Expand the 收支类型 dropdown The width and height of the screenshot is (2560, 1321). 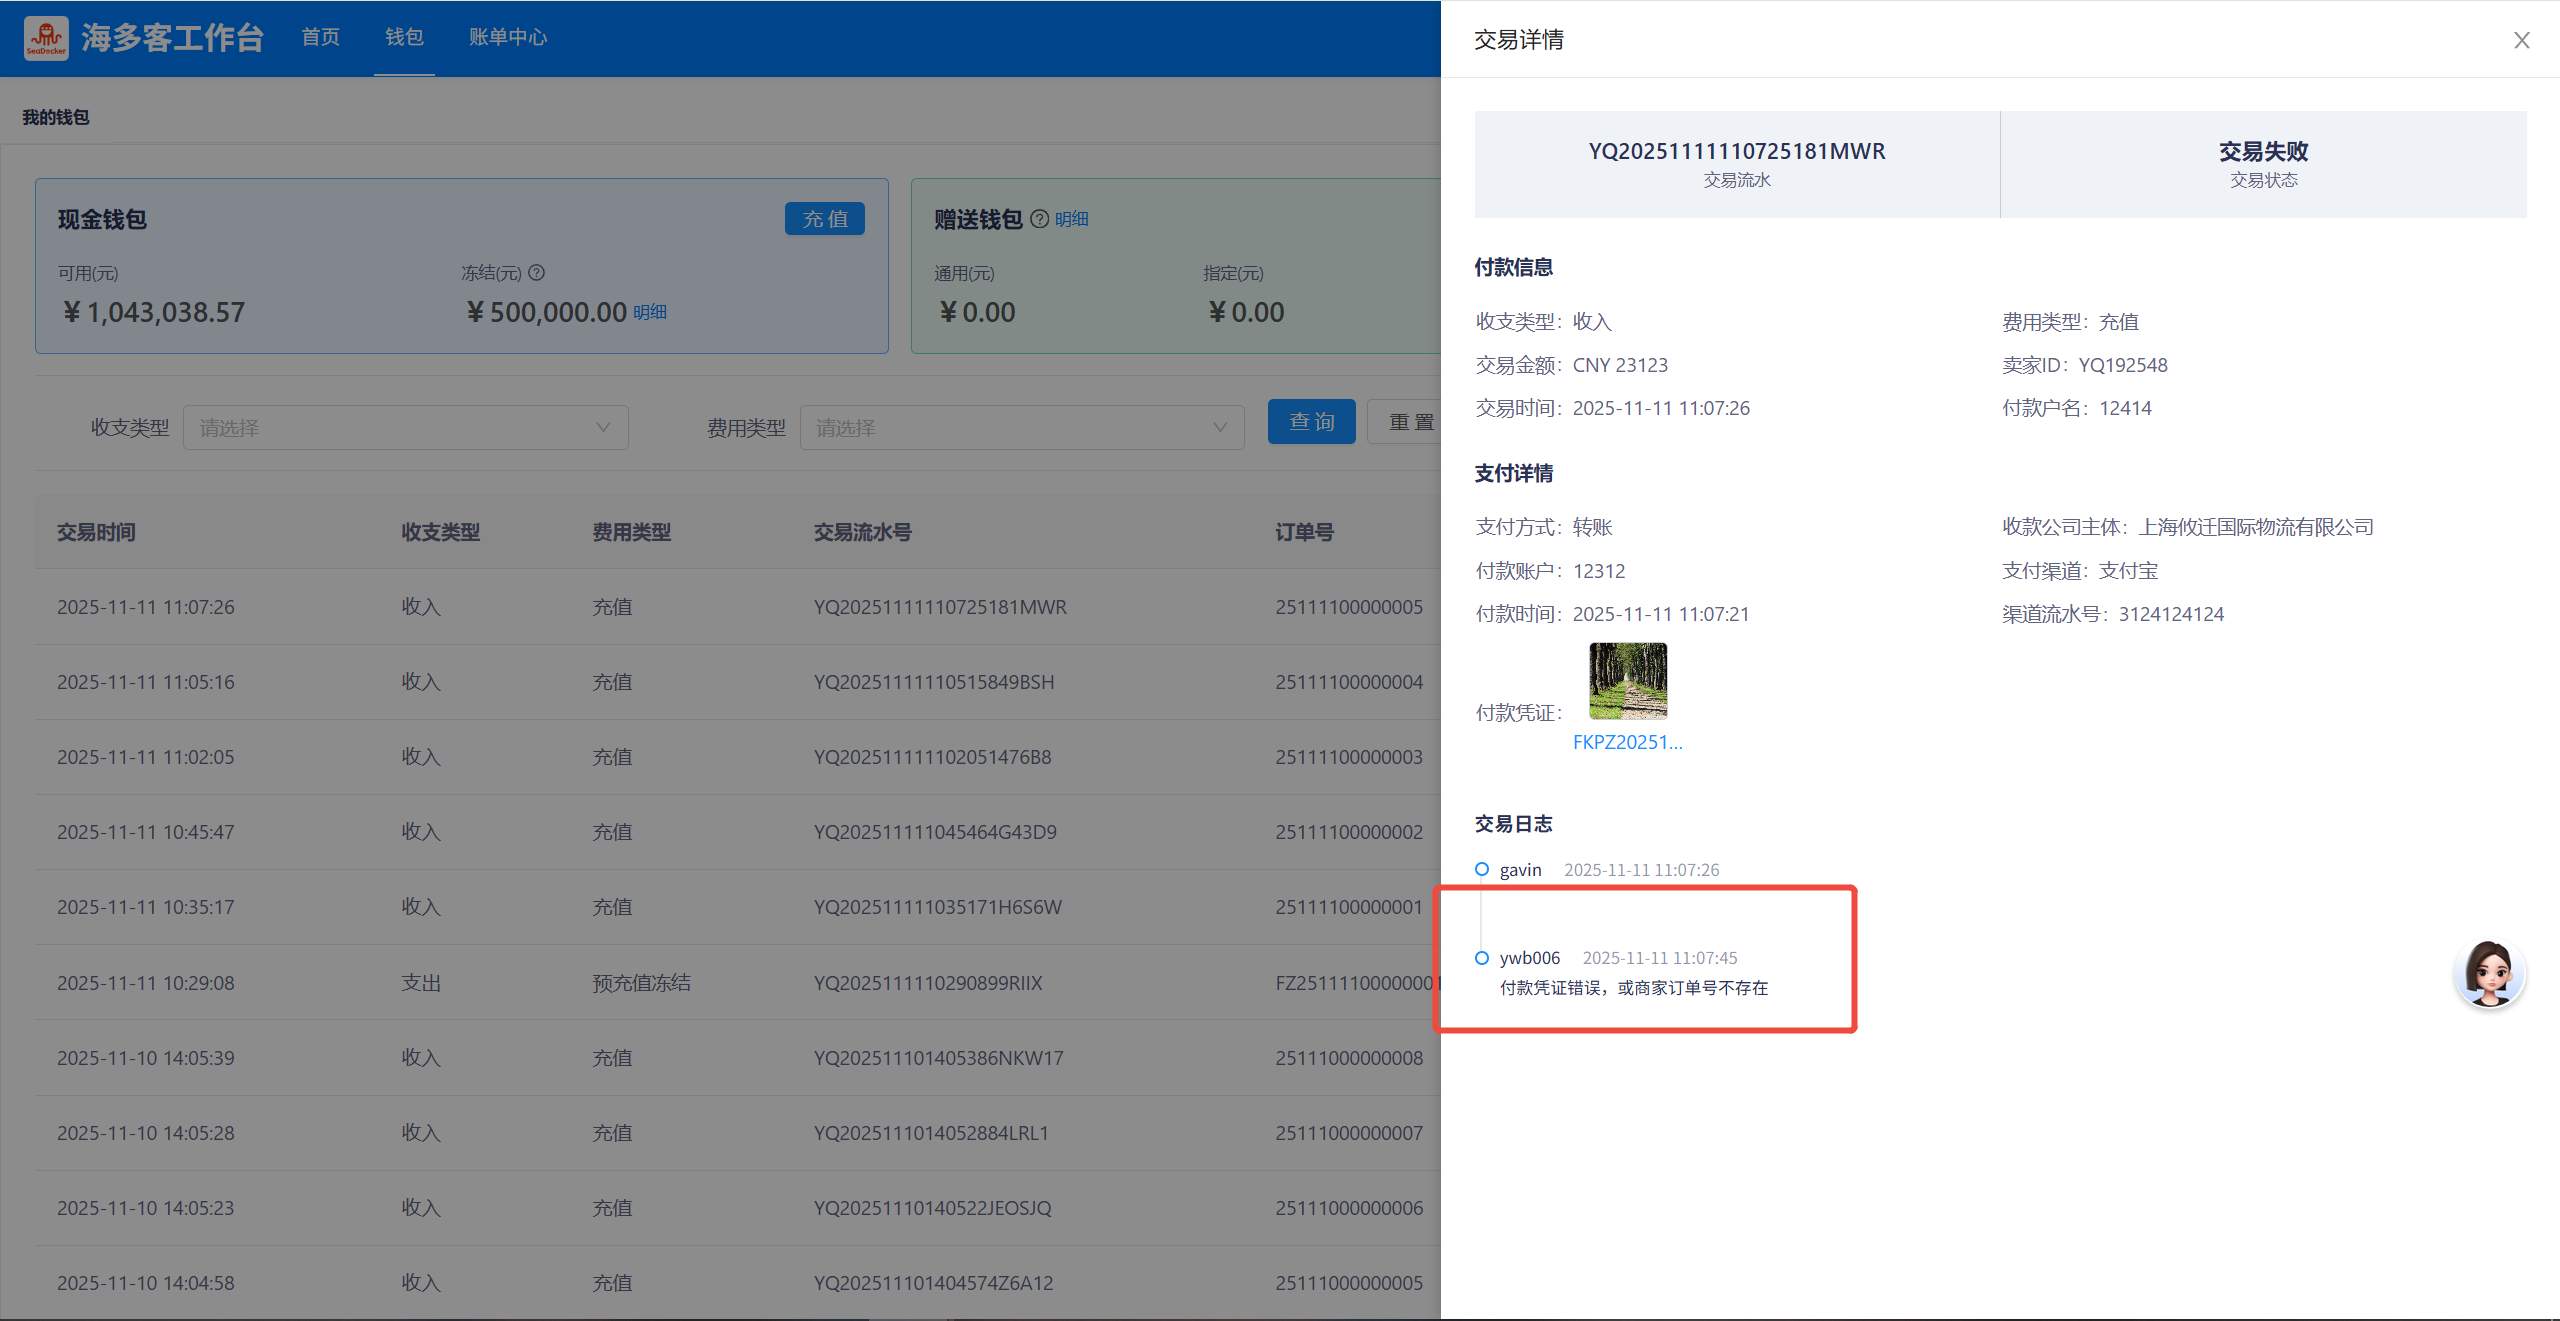[x=405, y=428]
